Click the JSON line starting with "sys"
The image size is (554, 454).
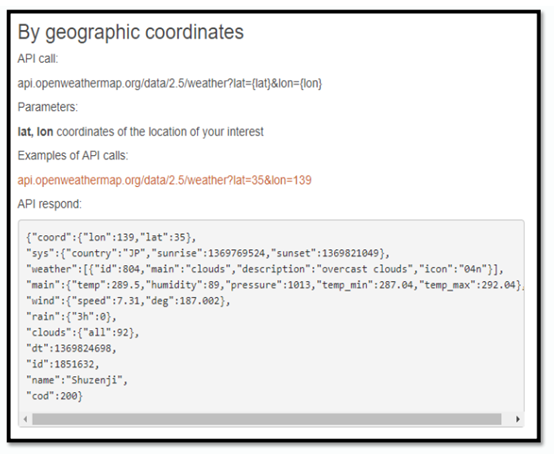(x=208, y=253)
